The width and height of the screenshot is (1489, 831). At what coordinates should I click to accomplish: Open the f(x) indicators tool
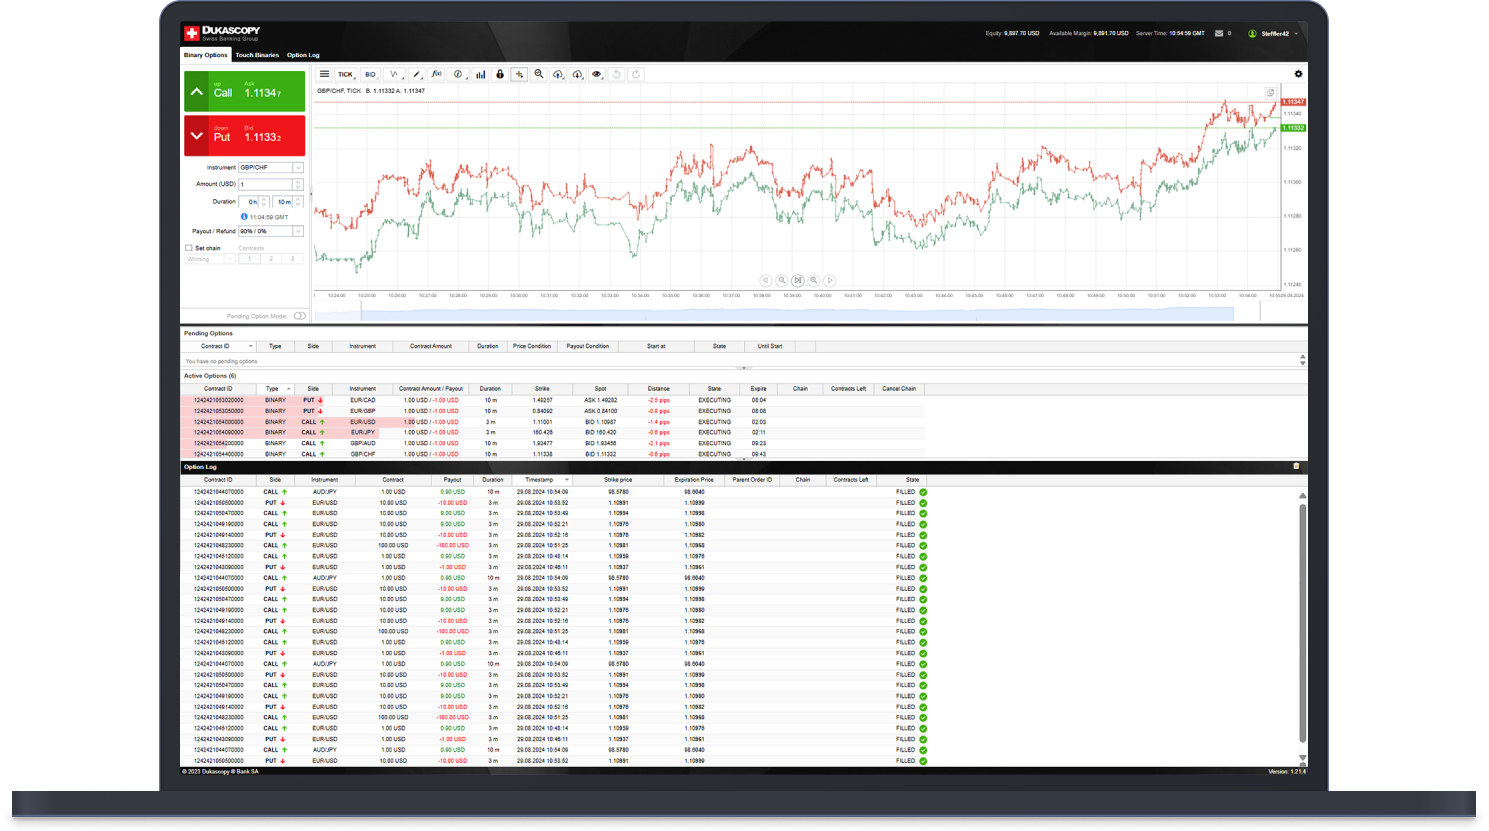[437, 74]
